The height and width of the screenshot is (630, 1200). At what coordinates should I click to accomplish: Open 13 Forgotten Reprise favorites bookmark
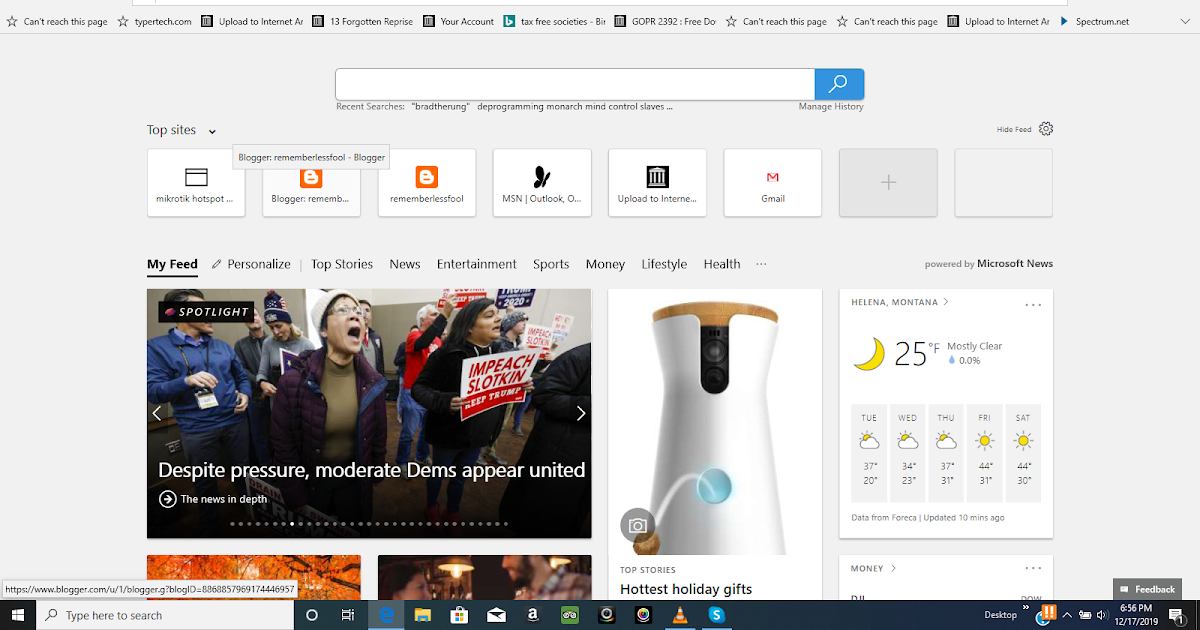(x=362, y=21)
